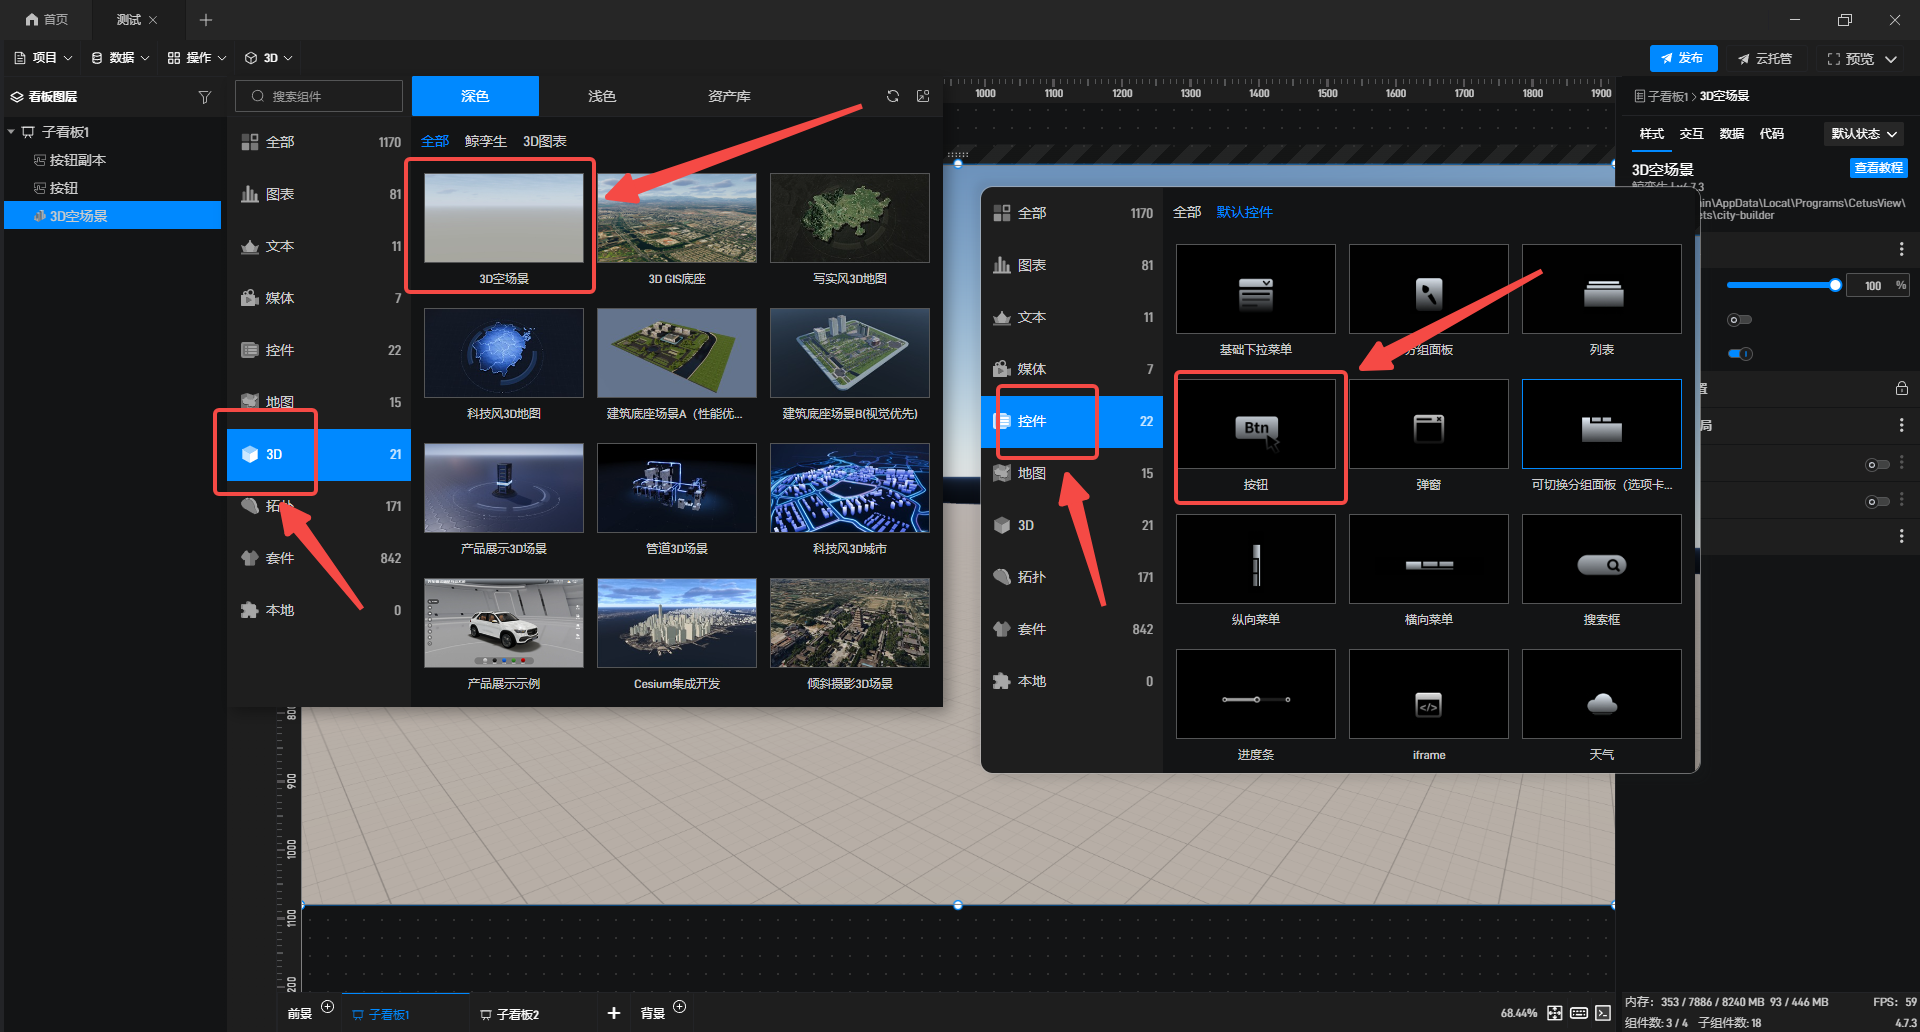This screenshot has width=1920, height=1032.
Task: Click the fit-to-screen icon in status bar
Action: tap(1554, 1013)
